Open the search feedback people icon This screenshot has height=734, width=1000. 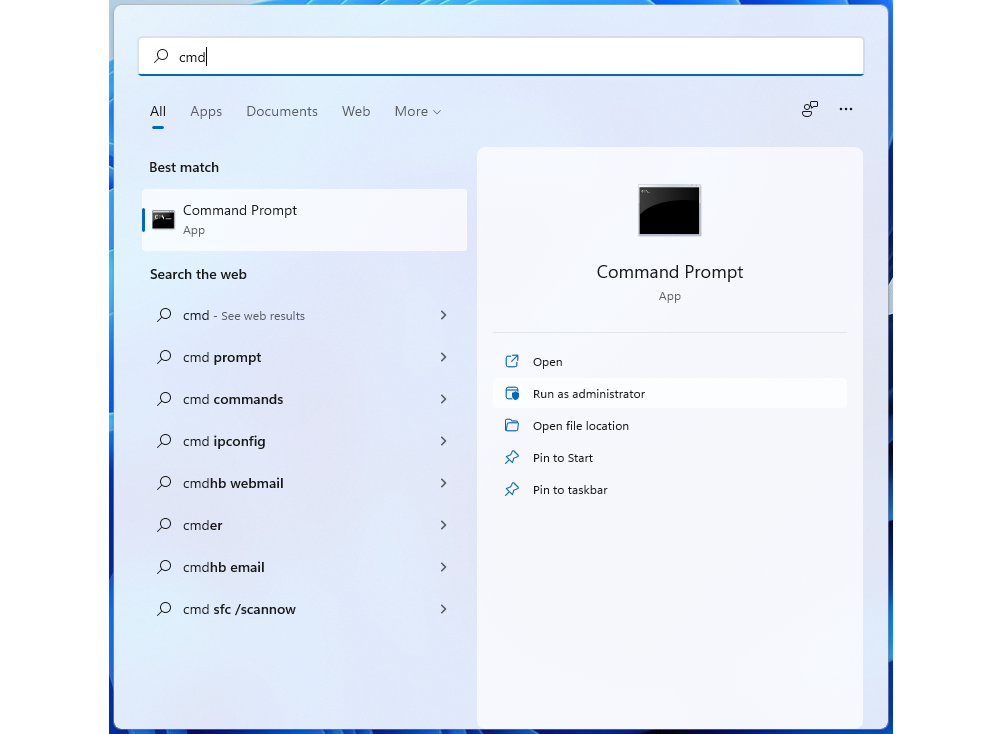[x=809, y=109]
